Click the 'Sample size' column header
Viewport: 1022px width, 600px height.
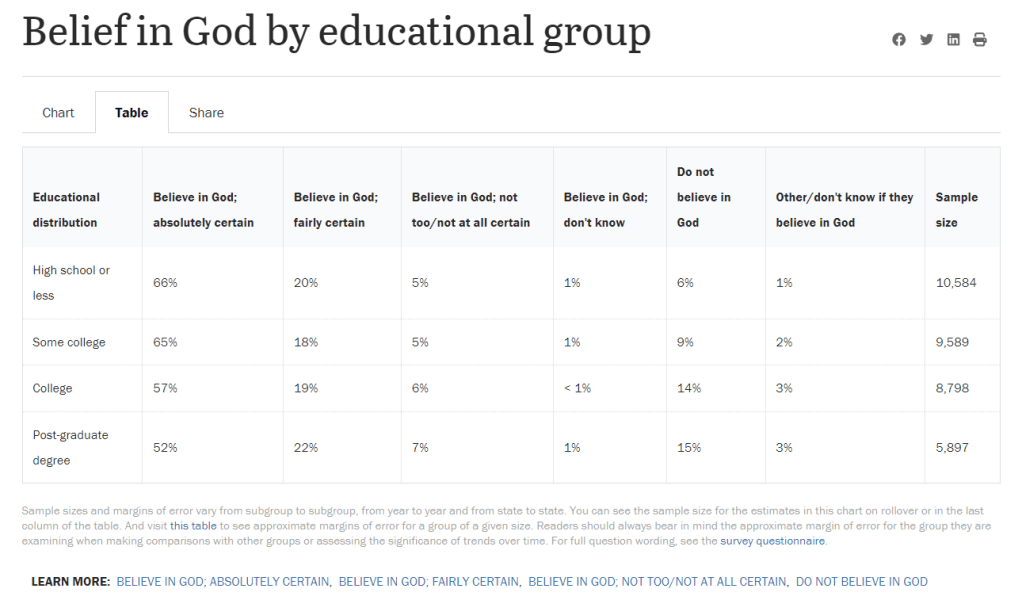(x=956, y=210)
